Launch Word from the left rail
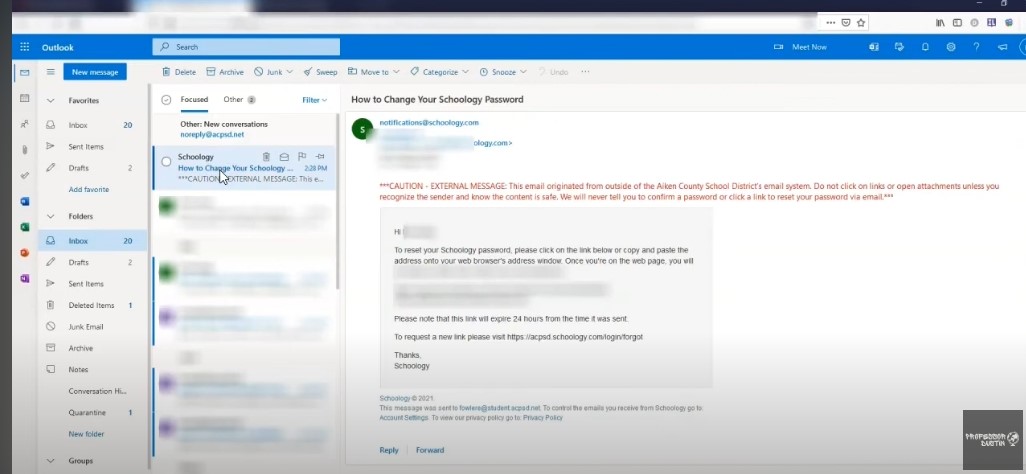The height and width of the screenshot is (474, 1026). (25, 202)
